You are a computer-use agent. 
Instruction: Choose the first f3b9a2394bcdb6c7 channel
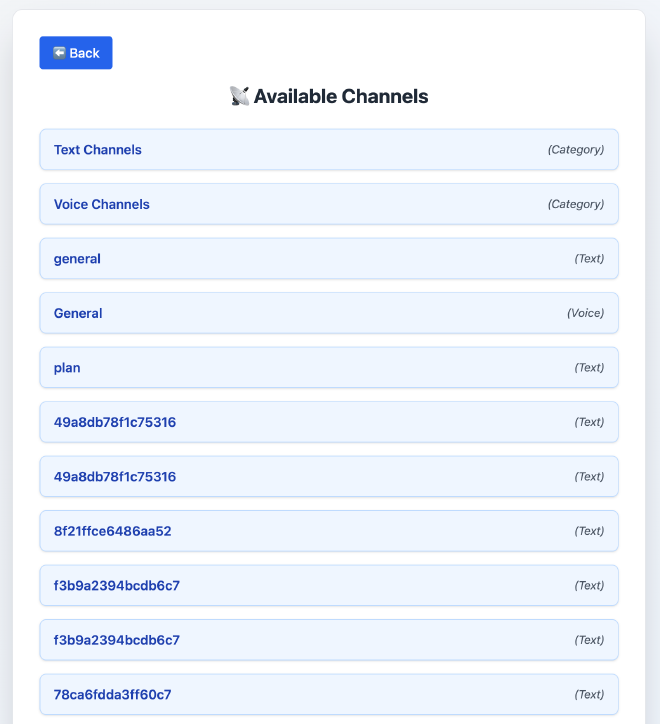117,585
